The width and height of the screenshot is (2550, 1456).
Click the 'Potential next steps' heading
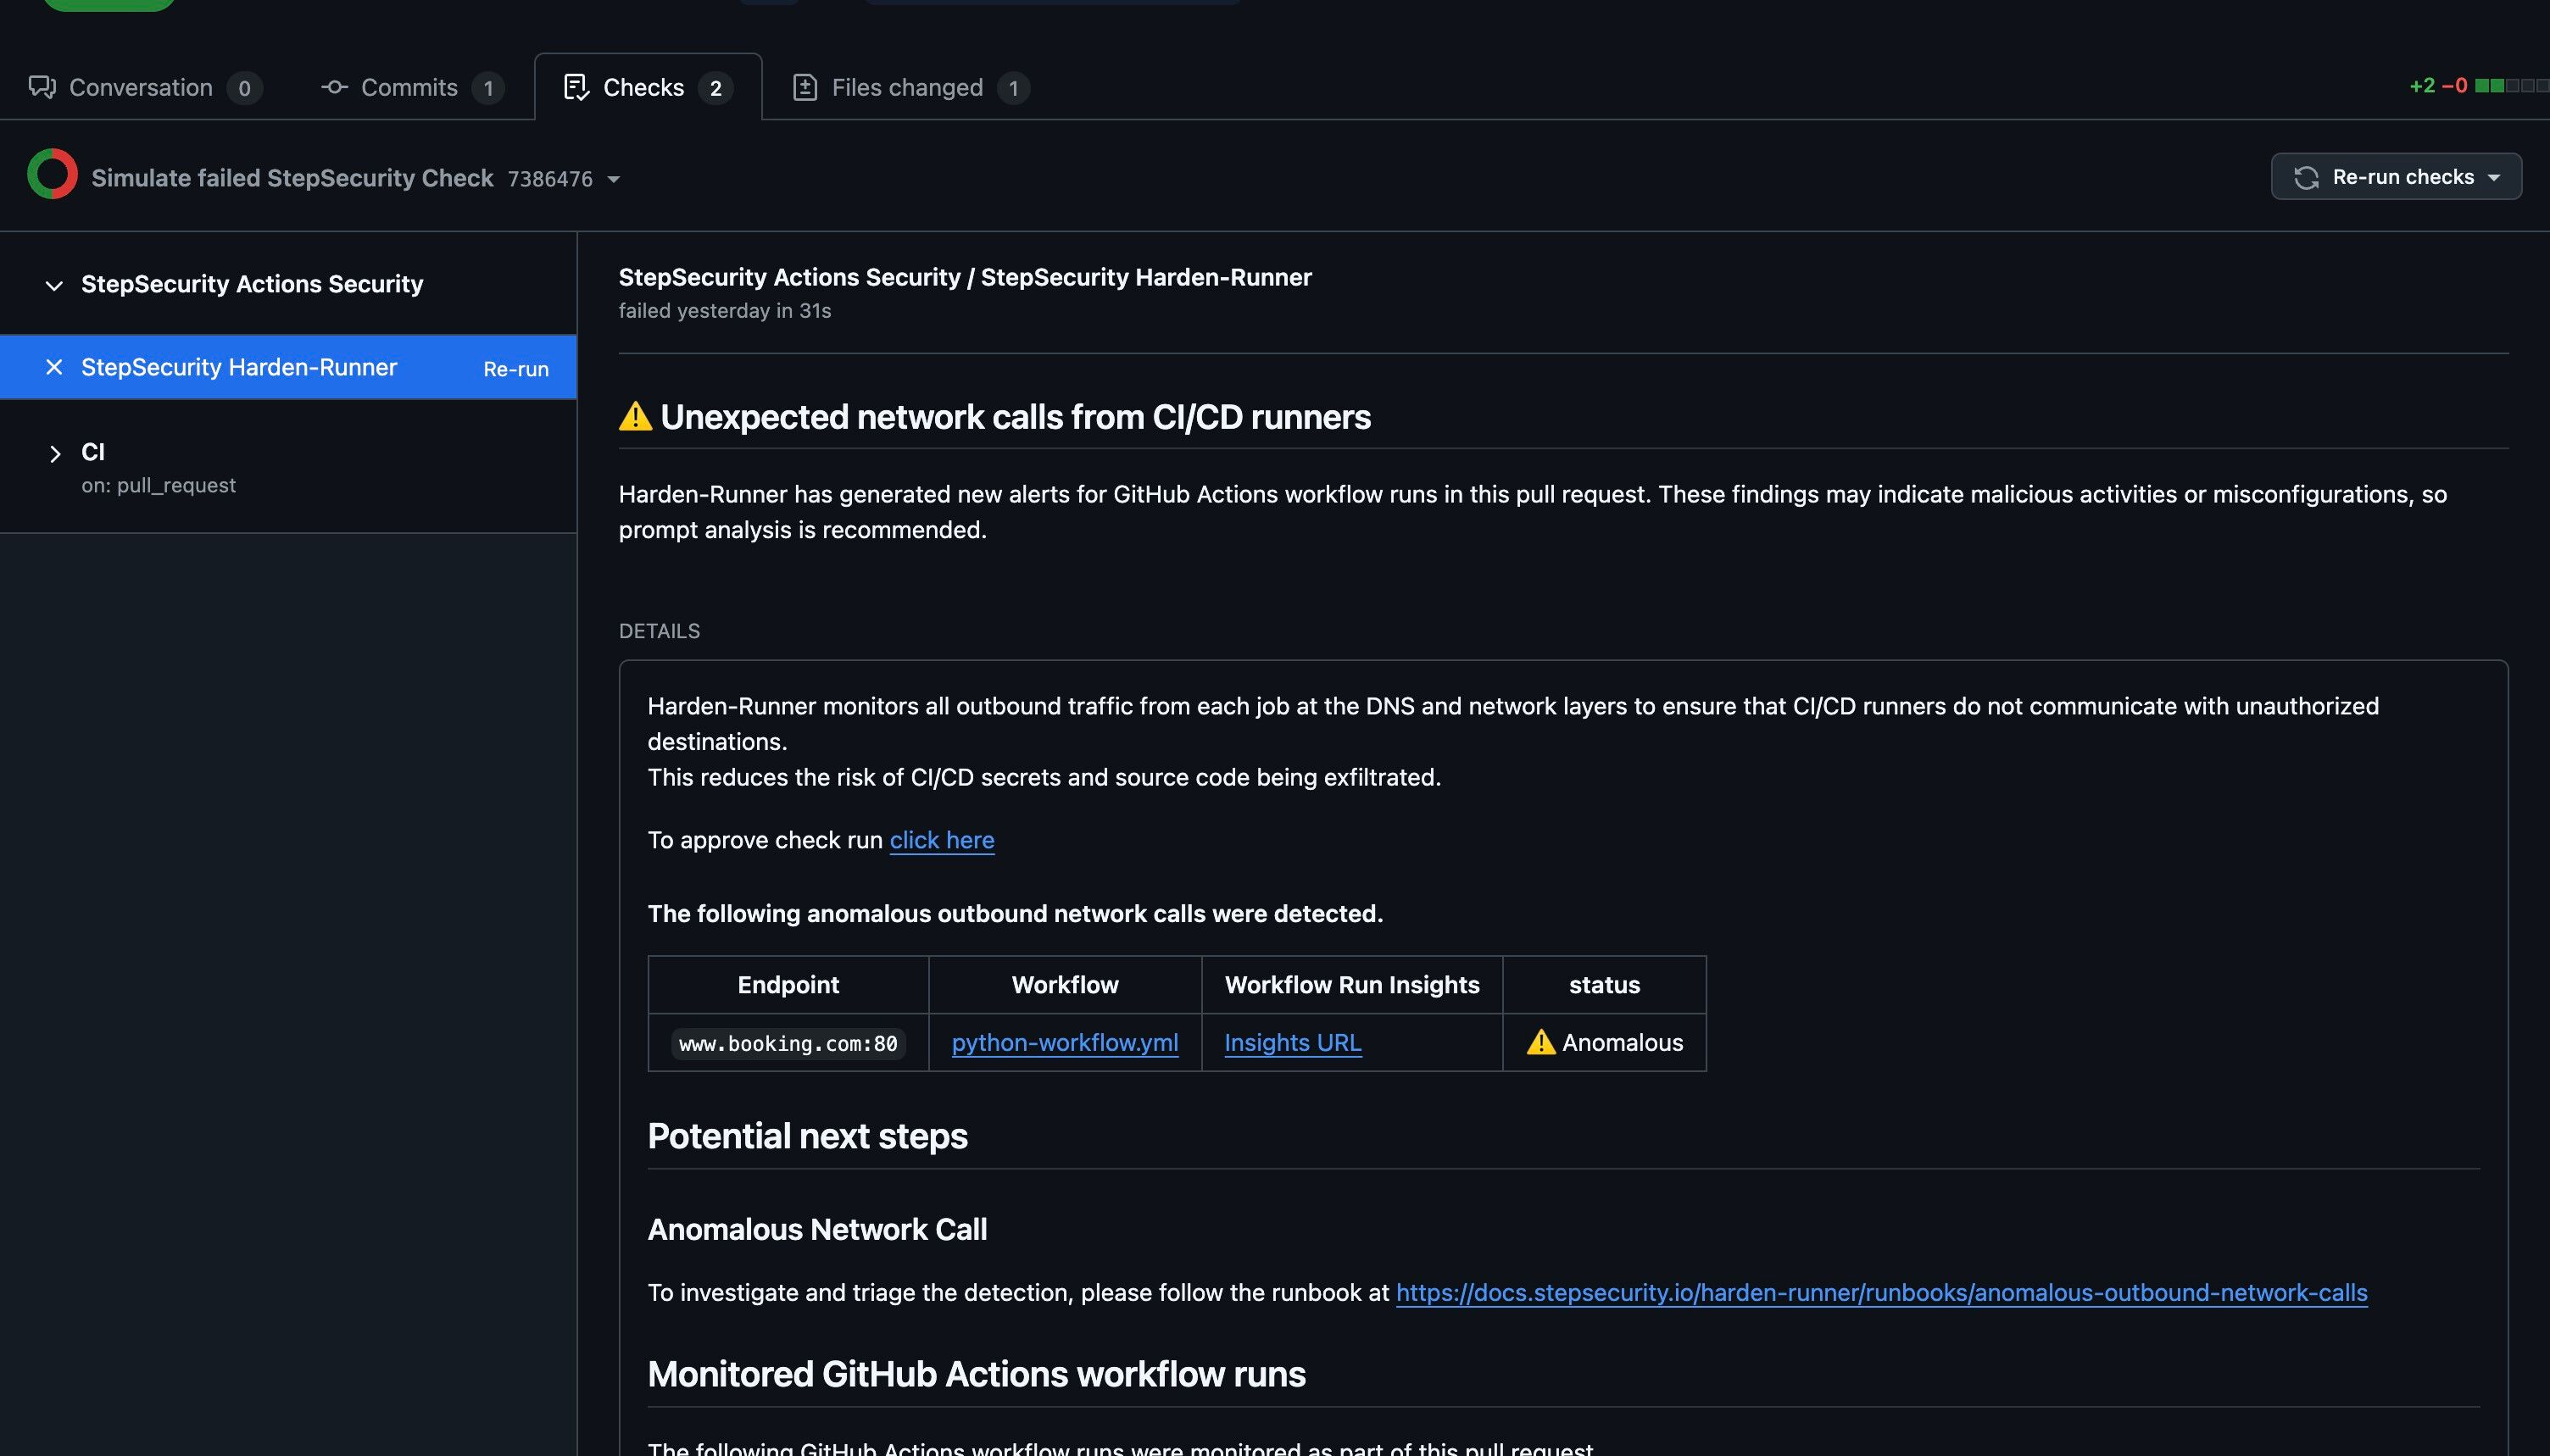(808, 1136)
